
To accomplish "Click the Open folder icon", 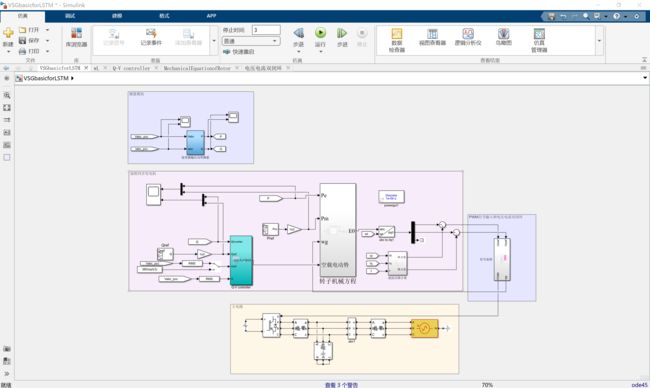I will (x=23, y=30).
